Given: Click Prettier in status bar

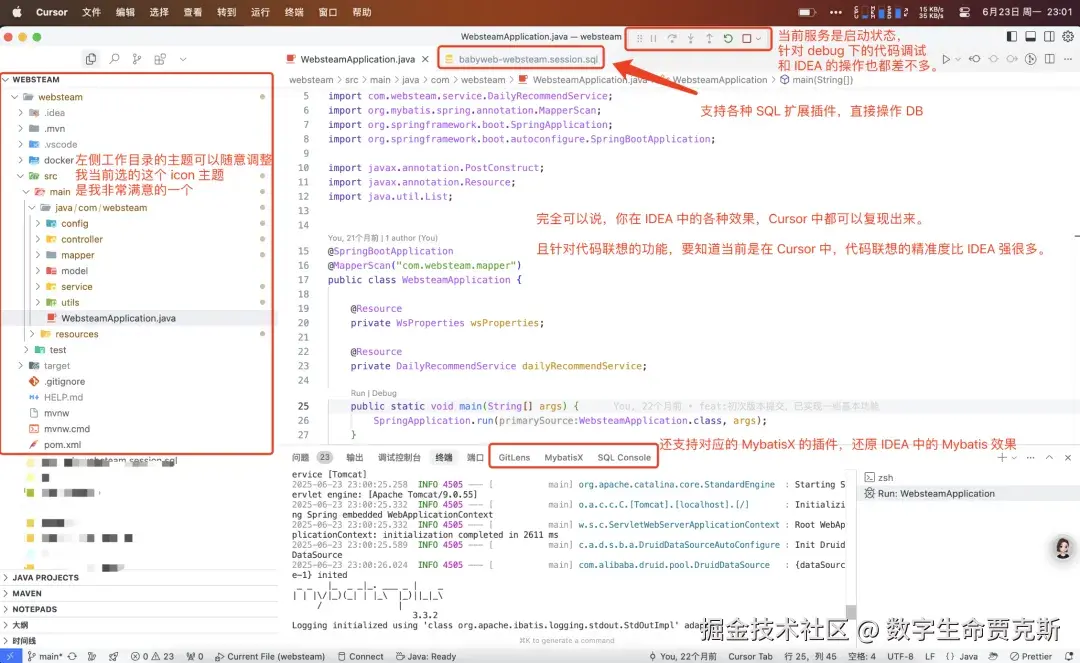Looking at the screenshot, I should [1031, 657].
